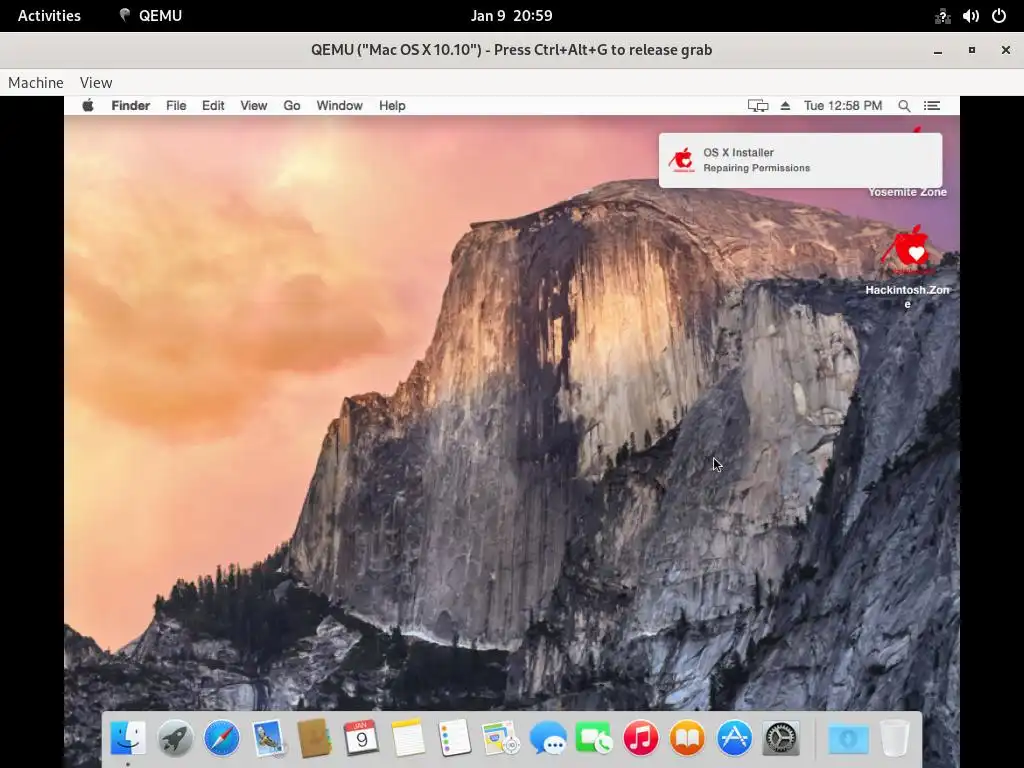
Task: Click the OS X Installer notification banner
Action: tap(800, 160)
